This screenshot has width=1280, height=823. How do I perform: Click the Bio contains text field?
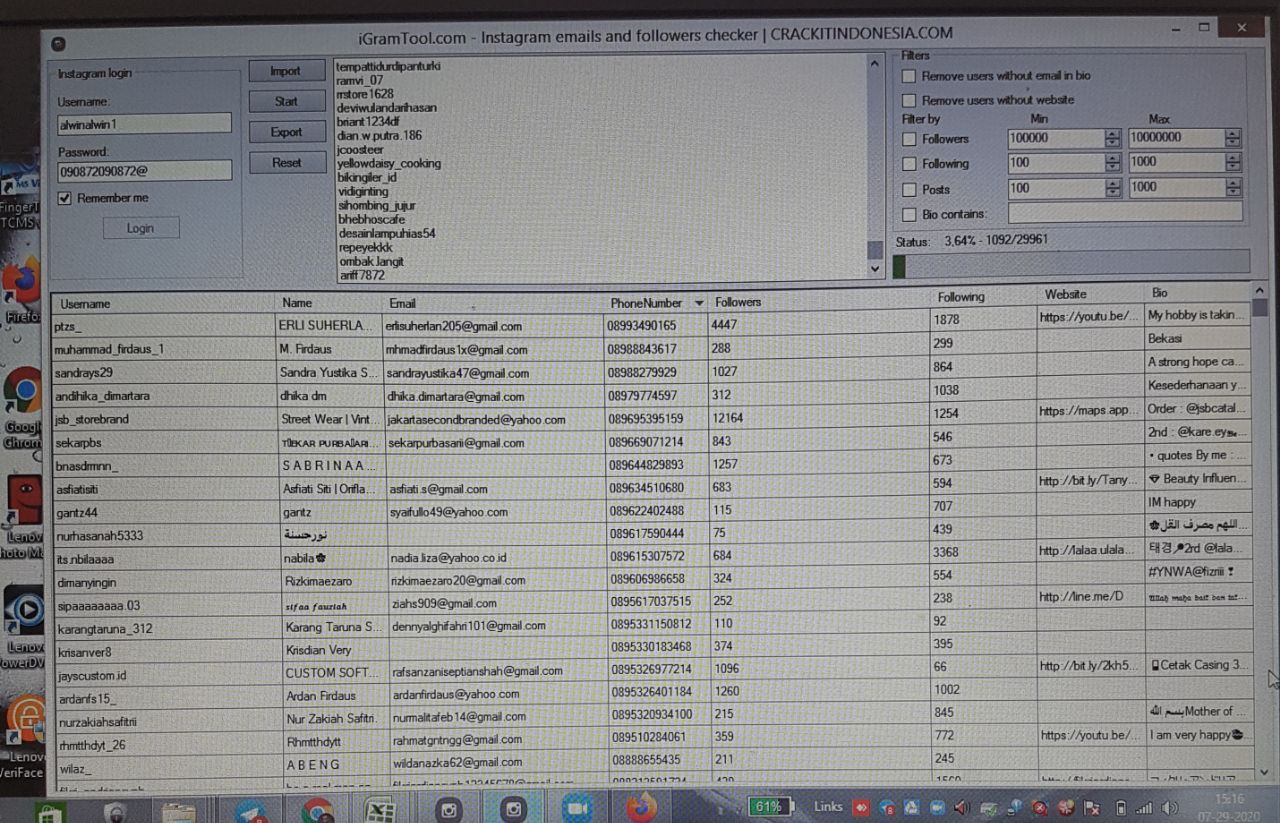click(1125, 212)
